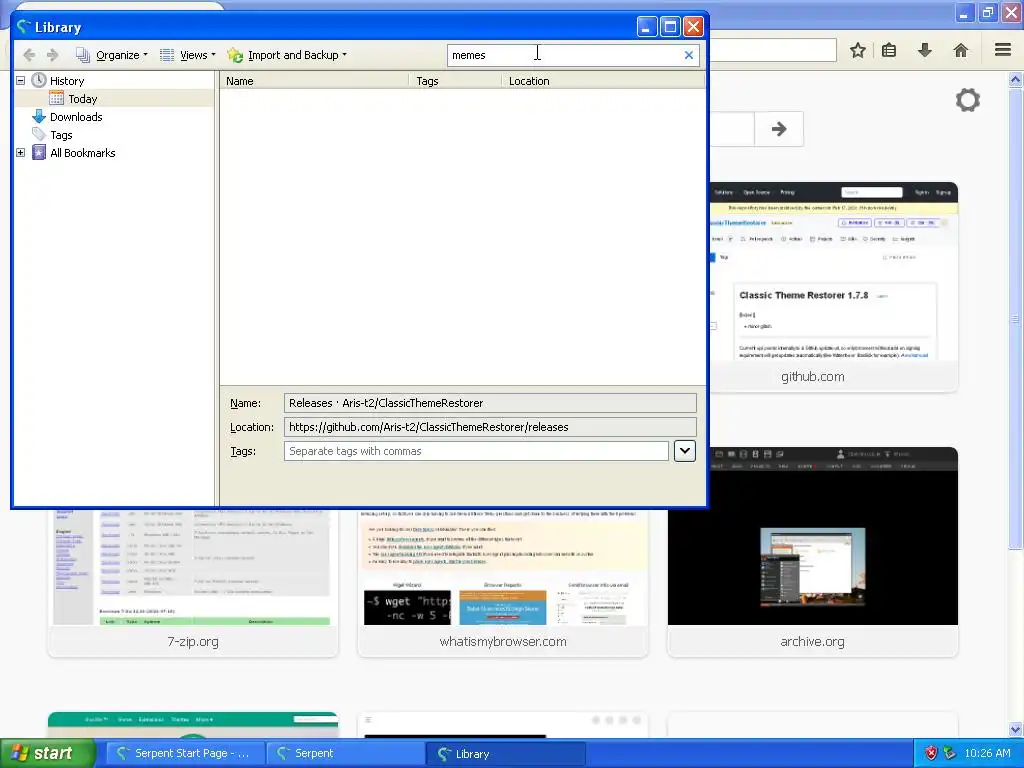Viewport: 1024px width, 768px height.
Task: Open the Views menu
Action: pyautogui.click(x=188, y=55)
